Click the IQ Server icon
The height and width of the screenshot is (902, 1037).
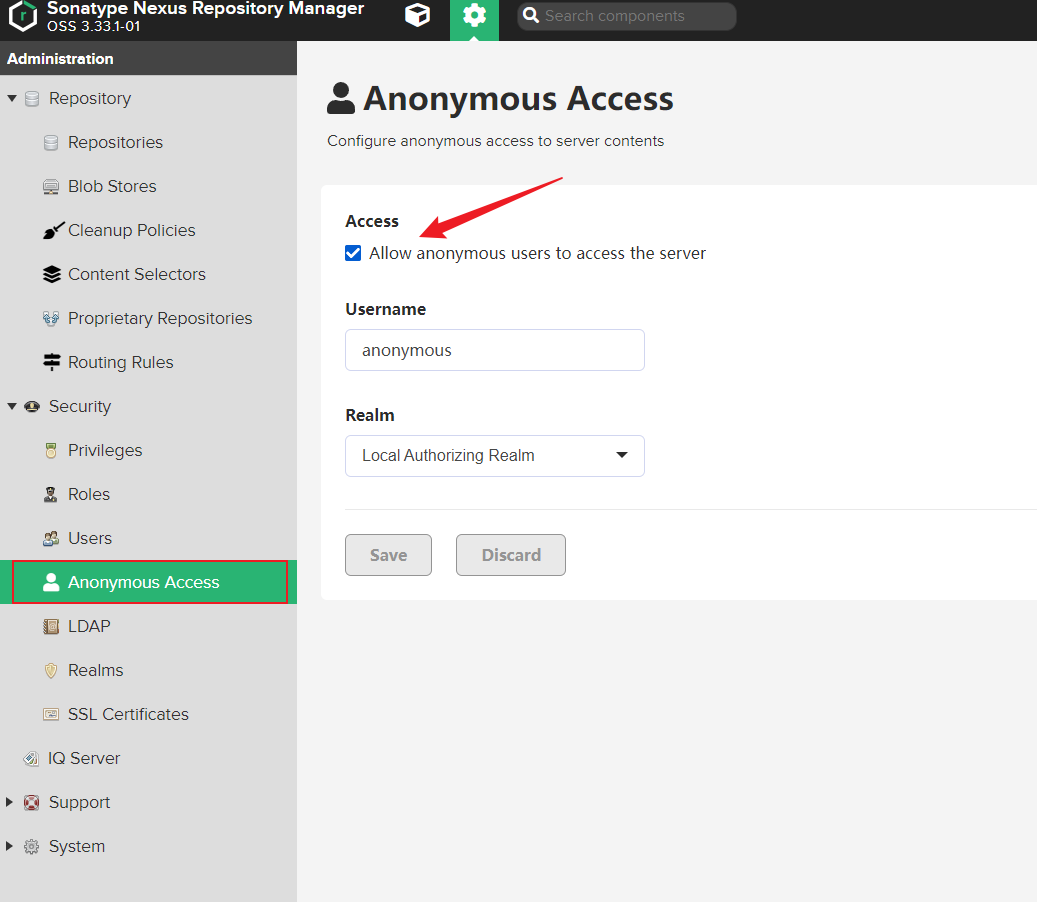click(x=31, y=758)
